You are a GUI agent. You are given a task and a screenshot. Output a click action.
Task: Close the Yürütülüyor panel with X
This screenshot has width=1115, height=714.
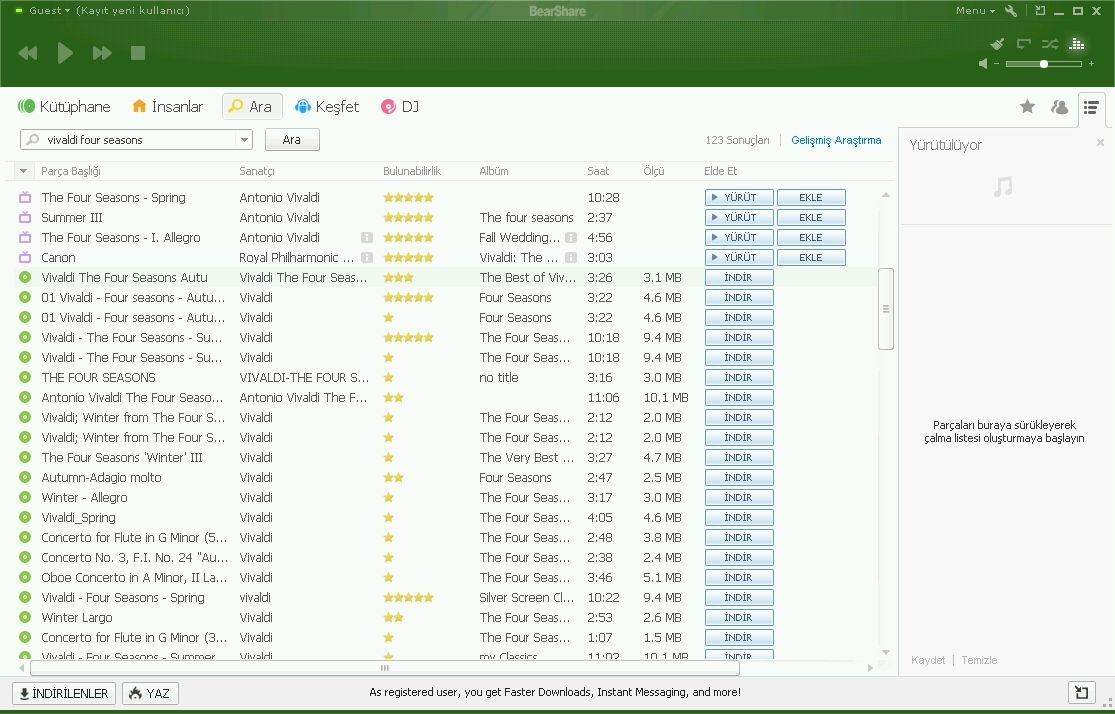tap(1100, 143)
